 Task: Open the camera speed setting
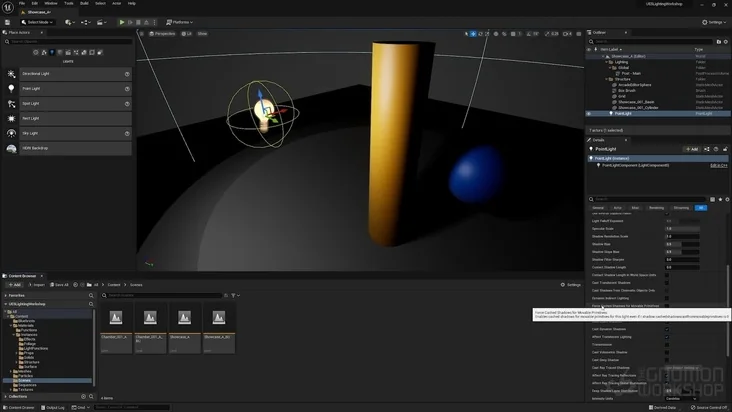pos(567,34)
